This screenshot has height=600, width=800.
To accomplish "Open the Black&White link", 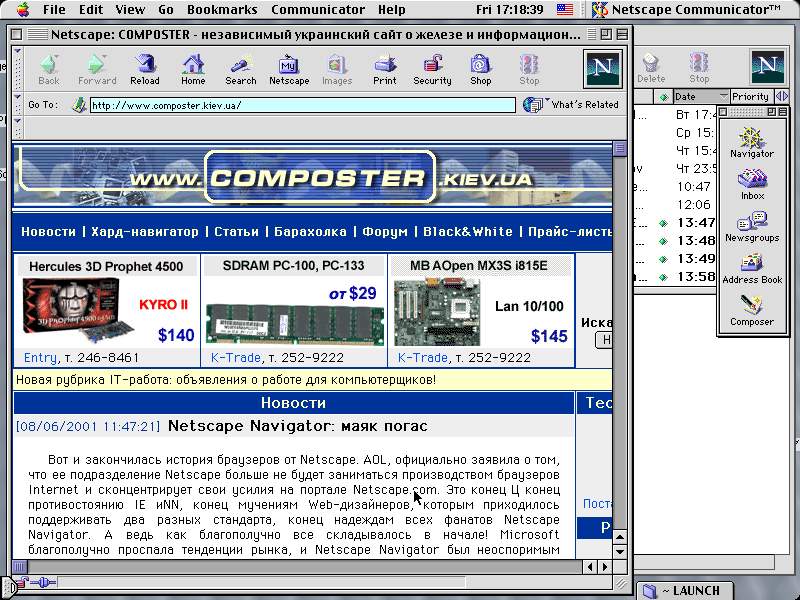I will (468, 232).
